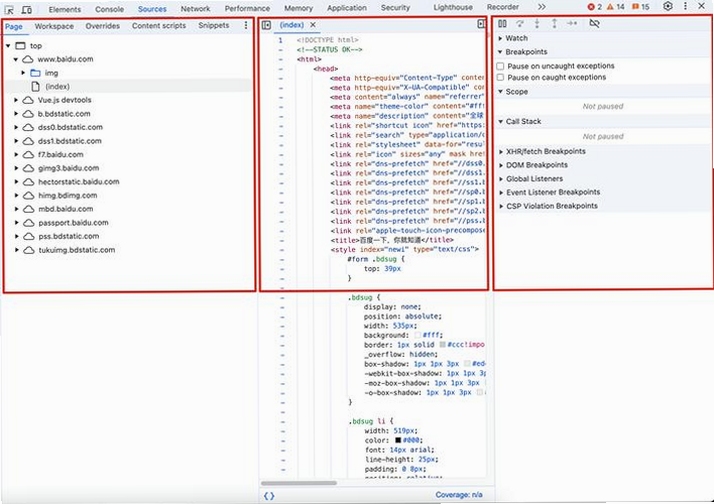Close the DevTools panel
Image resolution: width=714 pixels, height=504 pixels.
coord(701,6)
